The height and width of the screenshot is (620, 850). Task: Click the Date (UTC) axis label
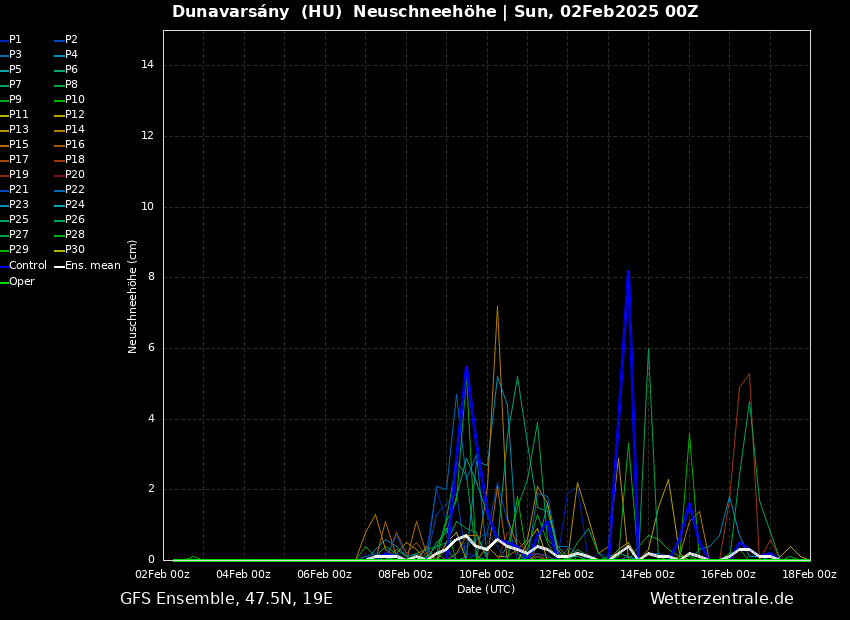[486, 590]
